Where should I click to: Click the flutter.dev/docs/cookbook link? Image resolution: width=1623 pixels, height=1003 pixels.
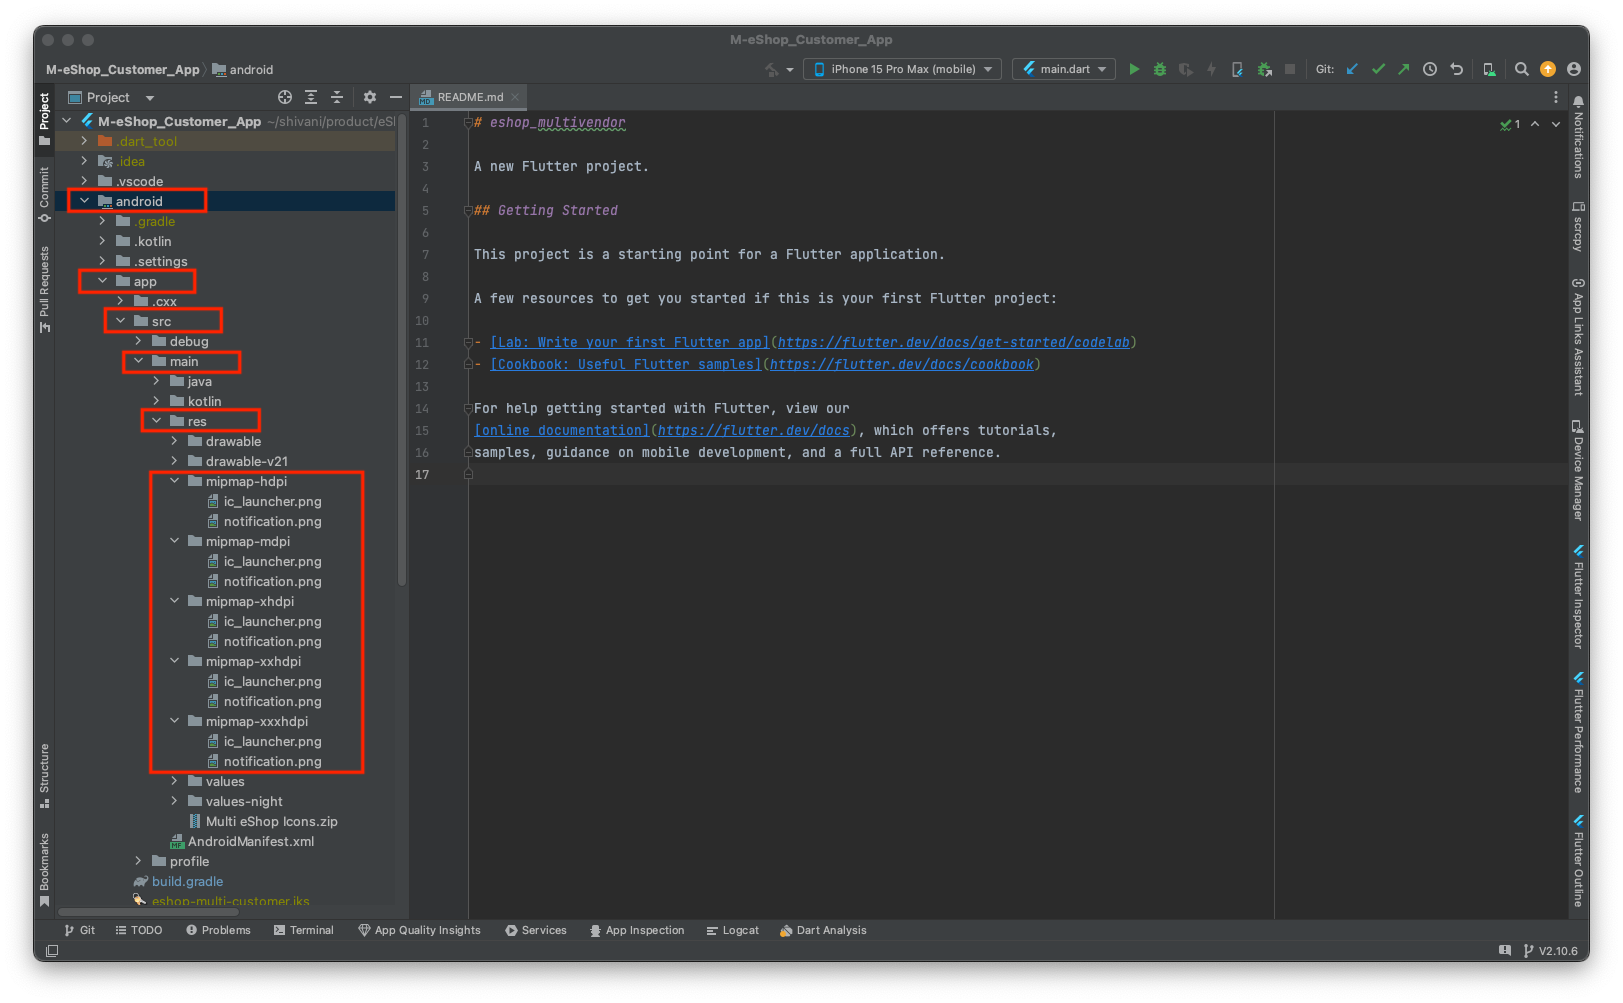pyautogui.click(x=902, y=364)
